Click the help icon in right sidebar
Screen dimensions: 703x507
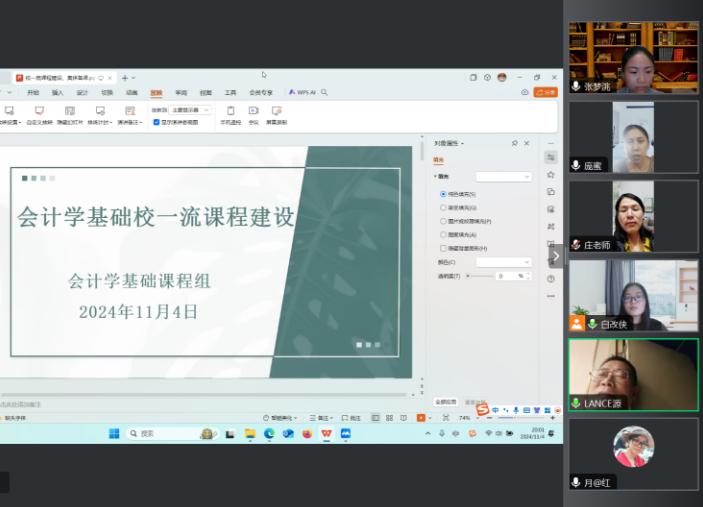[x=550, y=279]
